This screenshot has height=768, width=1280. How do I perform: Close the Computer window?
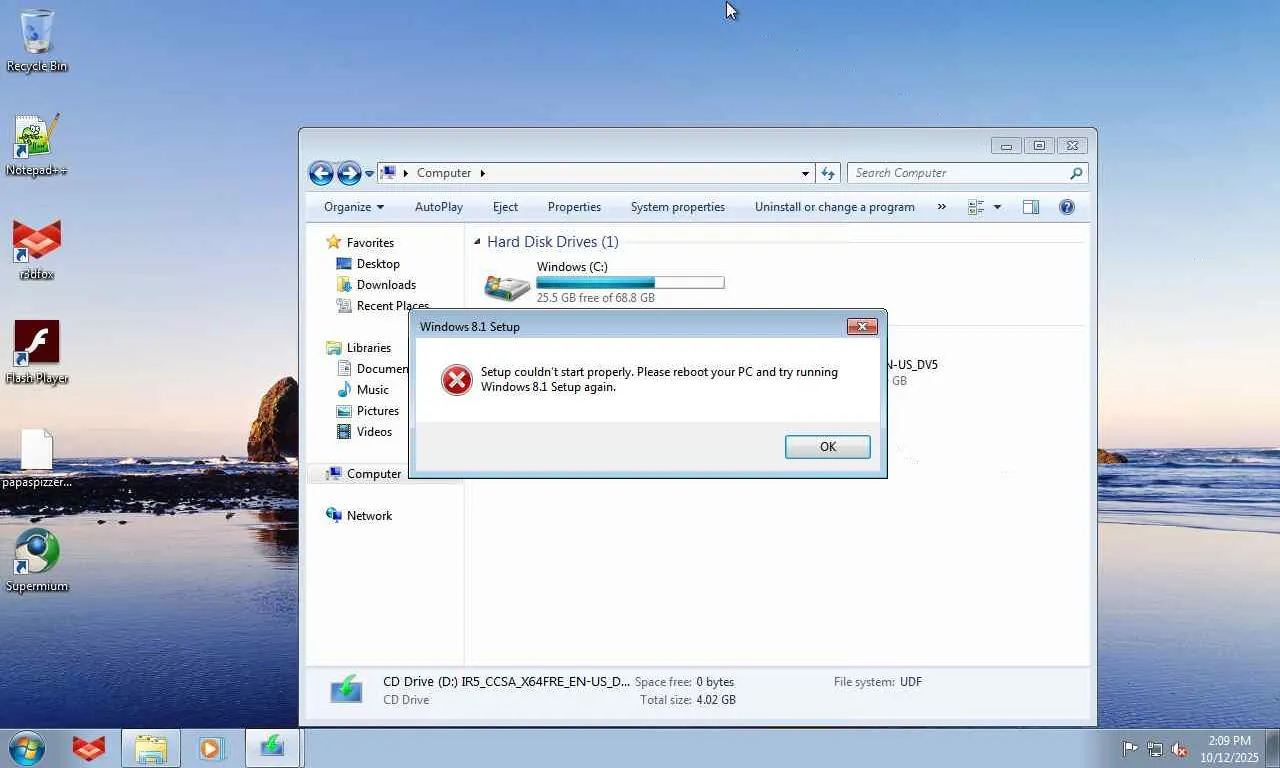click(1072, 146)
